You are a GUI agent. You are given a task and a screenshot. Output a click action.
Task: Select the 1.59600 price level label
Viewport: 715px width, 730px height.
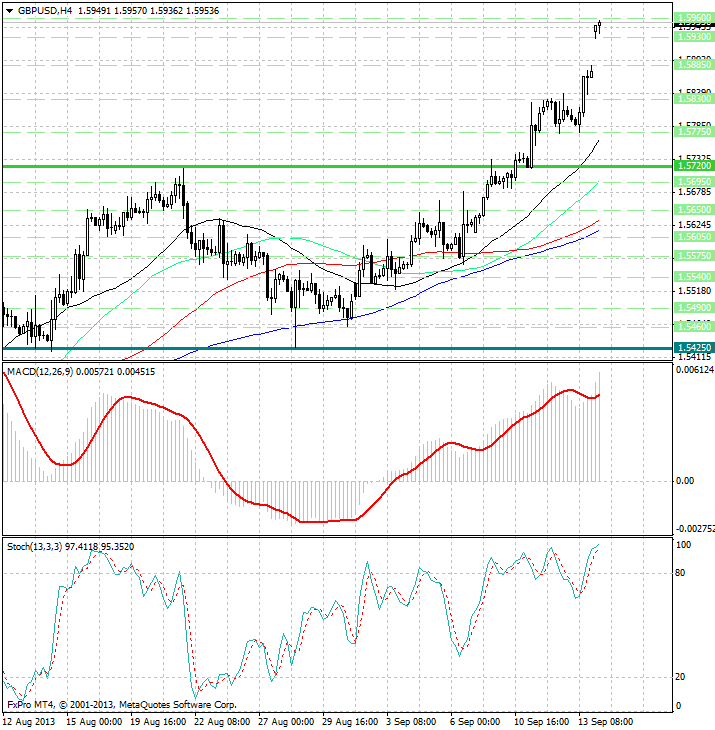point(694,18)
